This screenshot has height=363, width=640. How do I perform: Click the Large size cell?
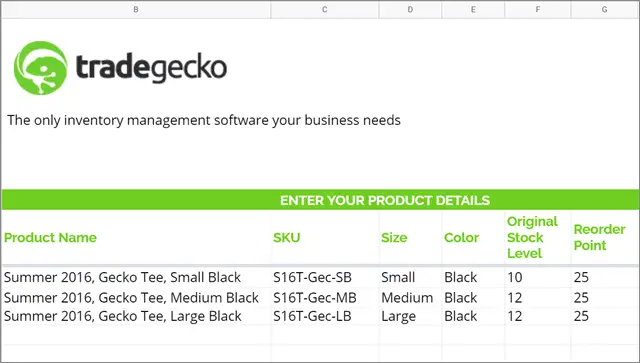pyautogui.click(x=410, y=316)
